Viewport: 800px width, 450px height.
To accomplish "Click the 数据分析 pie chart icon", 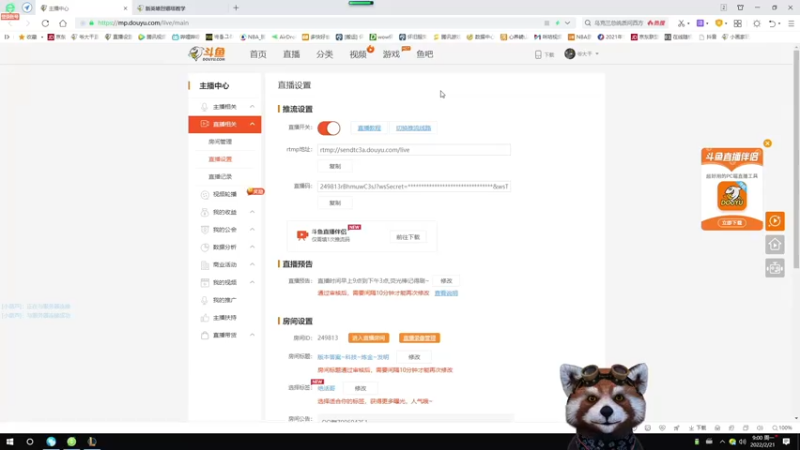I will pos(205,247).
